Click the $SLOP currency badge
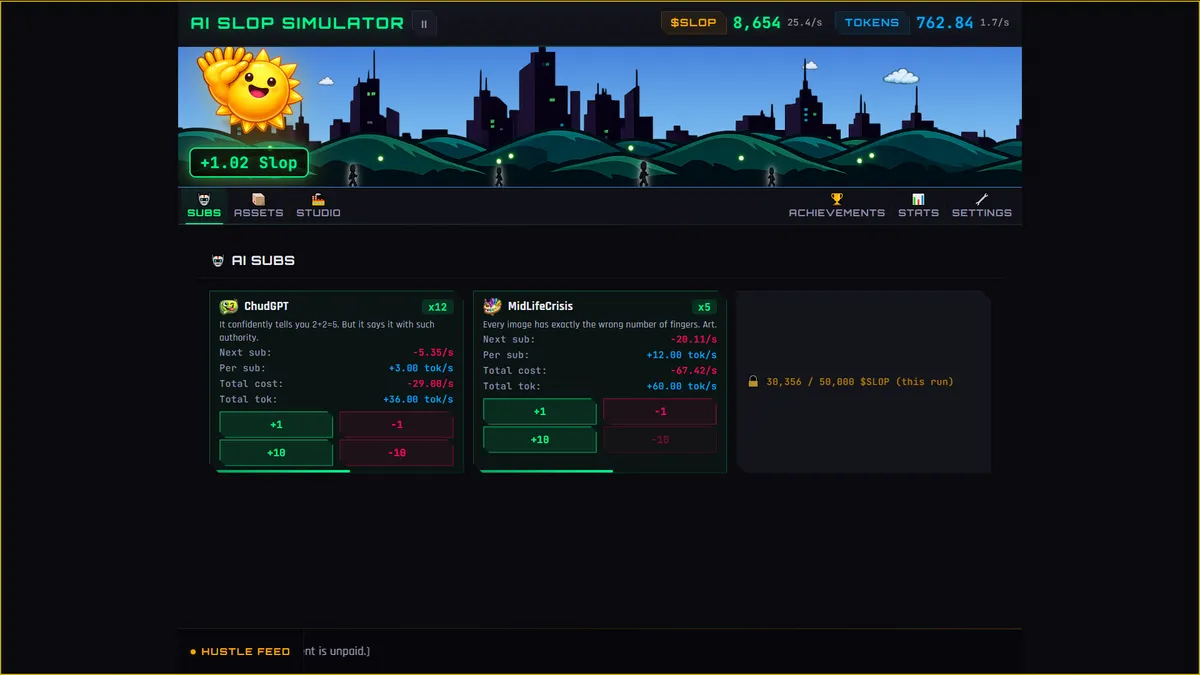This screenshot has width=1200, height=675. tap(693, 21)
